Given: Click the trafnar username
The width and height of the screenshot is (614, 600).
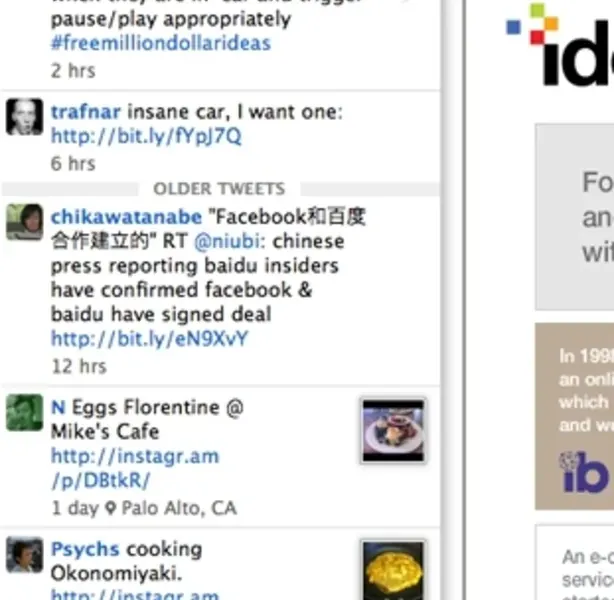Looking at the screenshot, I should pos(86,112).
